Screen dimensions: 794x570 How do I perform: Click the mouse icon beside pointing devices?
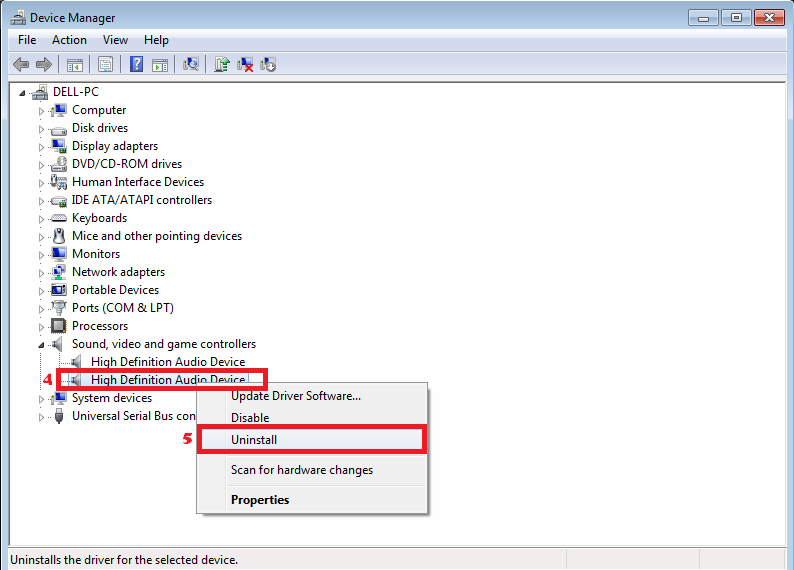point(59,236)
